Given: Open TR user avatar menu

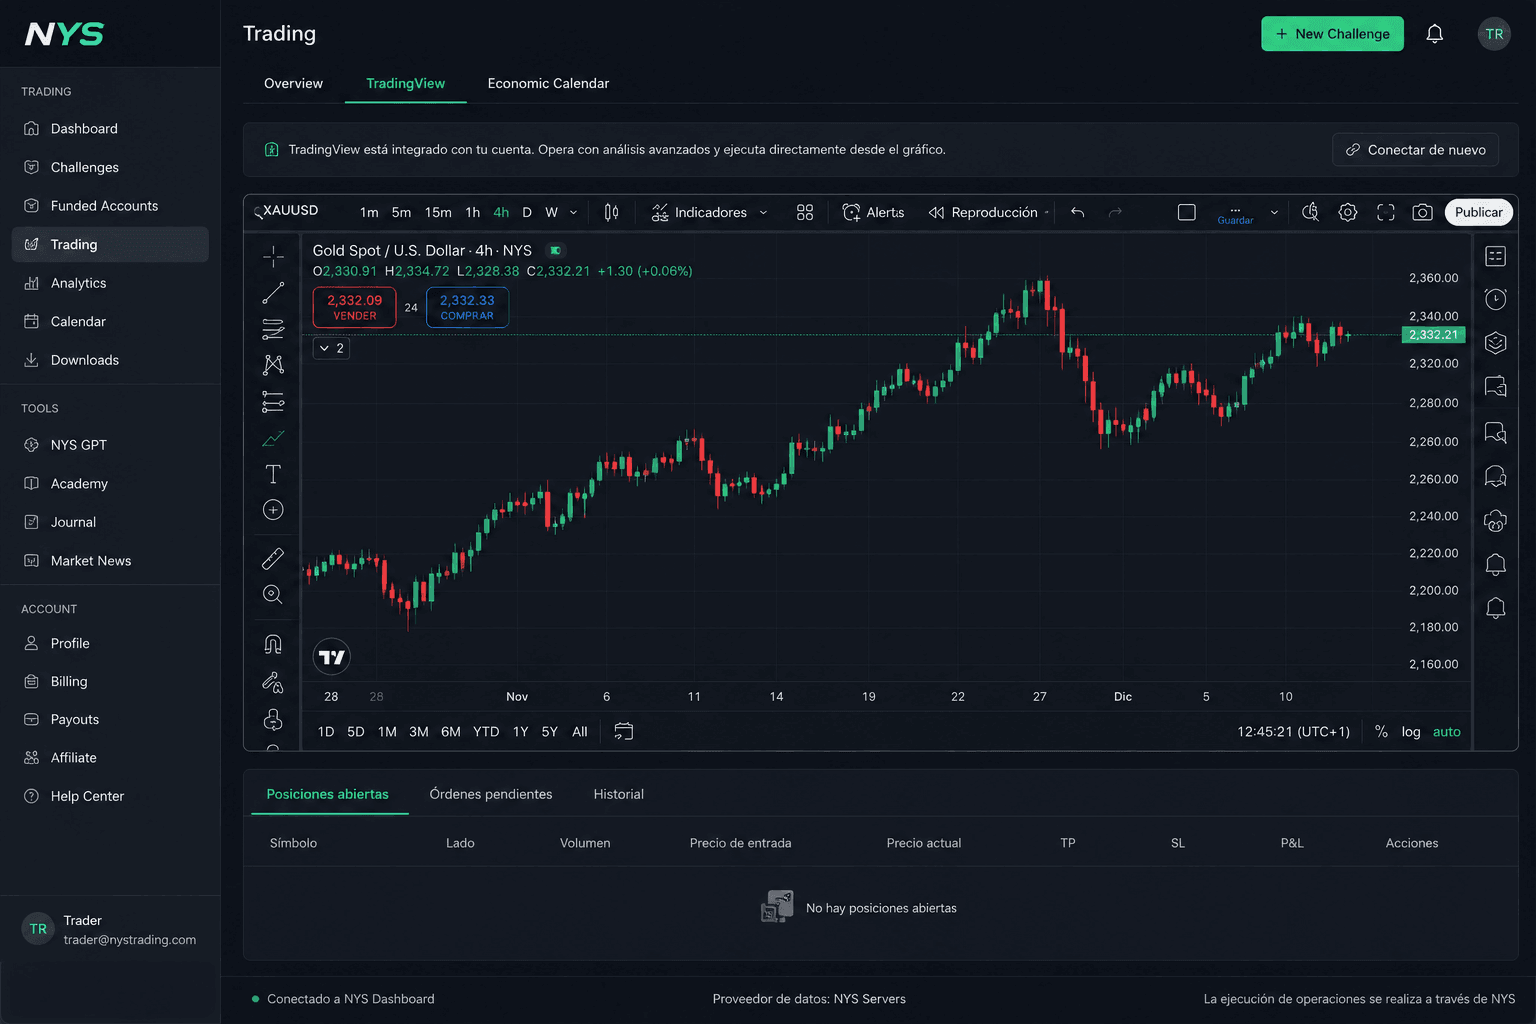Looking at the screenshot, I should (1494, 34).
